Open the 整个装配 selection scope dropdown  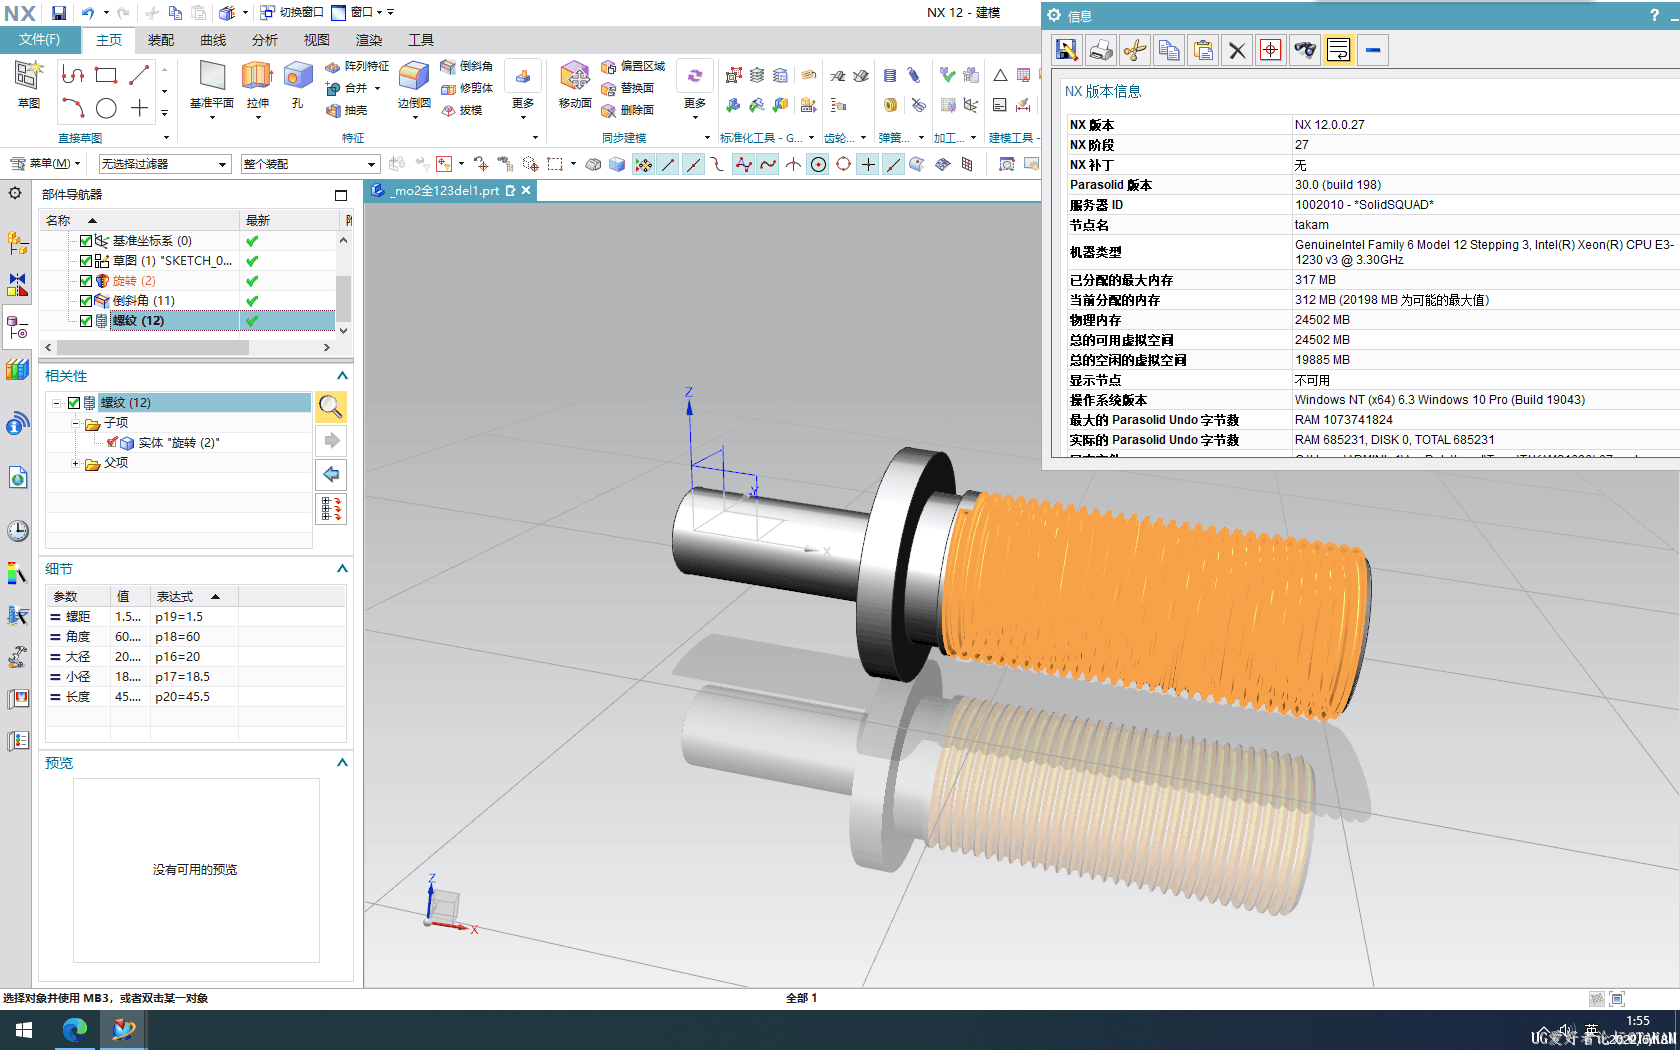click(x=310, y=164)
